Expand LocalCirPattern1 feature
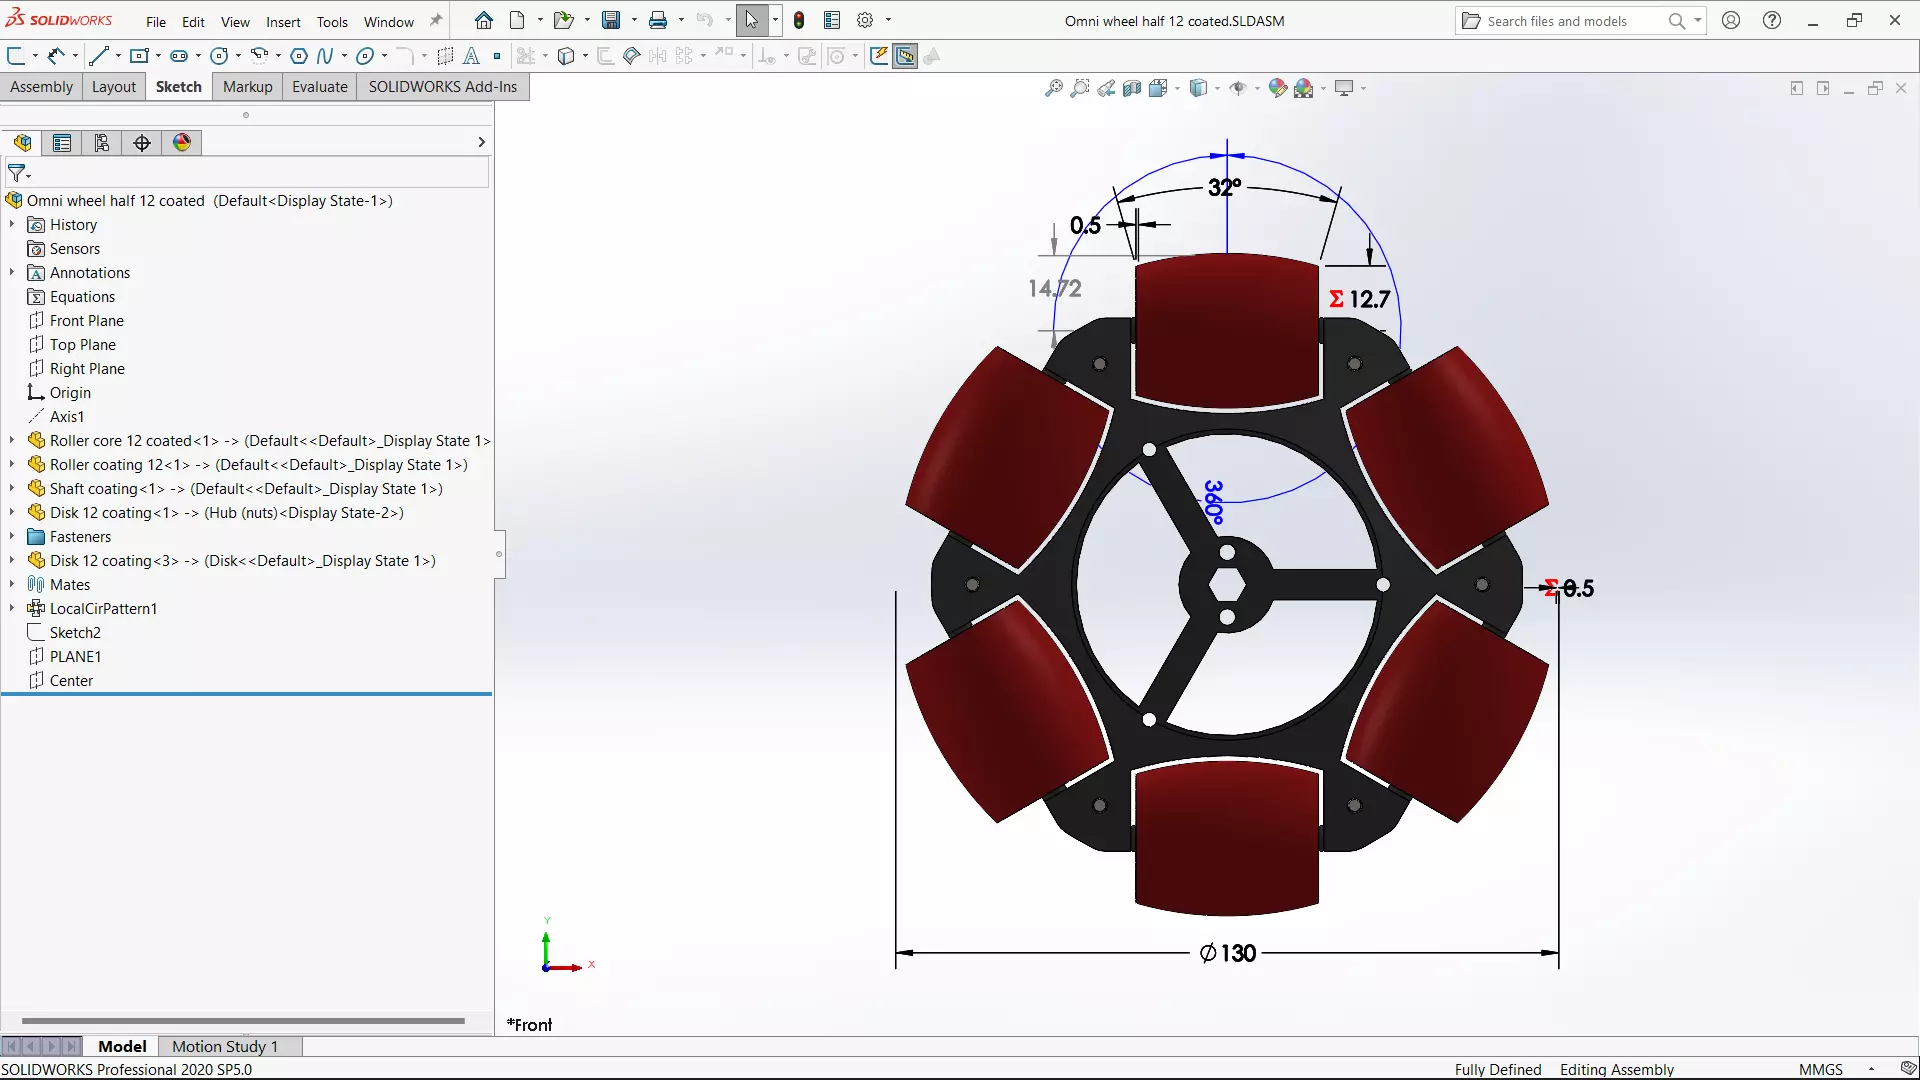Image resolution: width=1920 pixels, height=1080 pixels. tap(12, 608)
